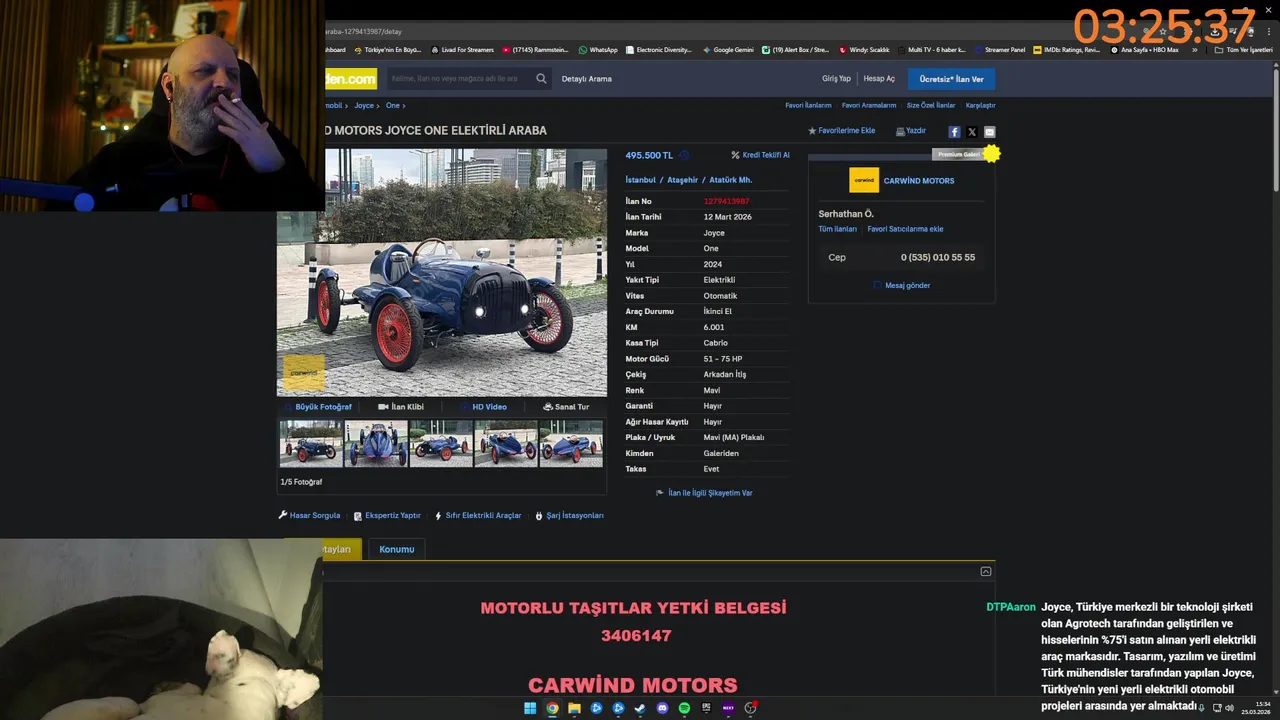Open the Sanal Tur view
Screen dimensions: 1280x720
[566, 407]
